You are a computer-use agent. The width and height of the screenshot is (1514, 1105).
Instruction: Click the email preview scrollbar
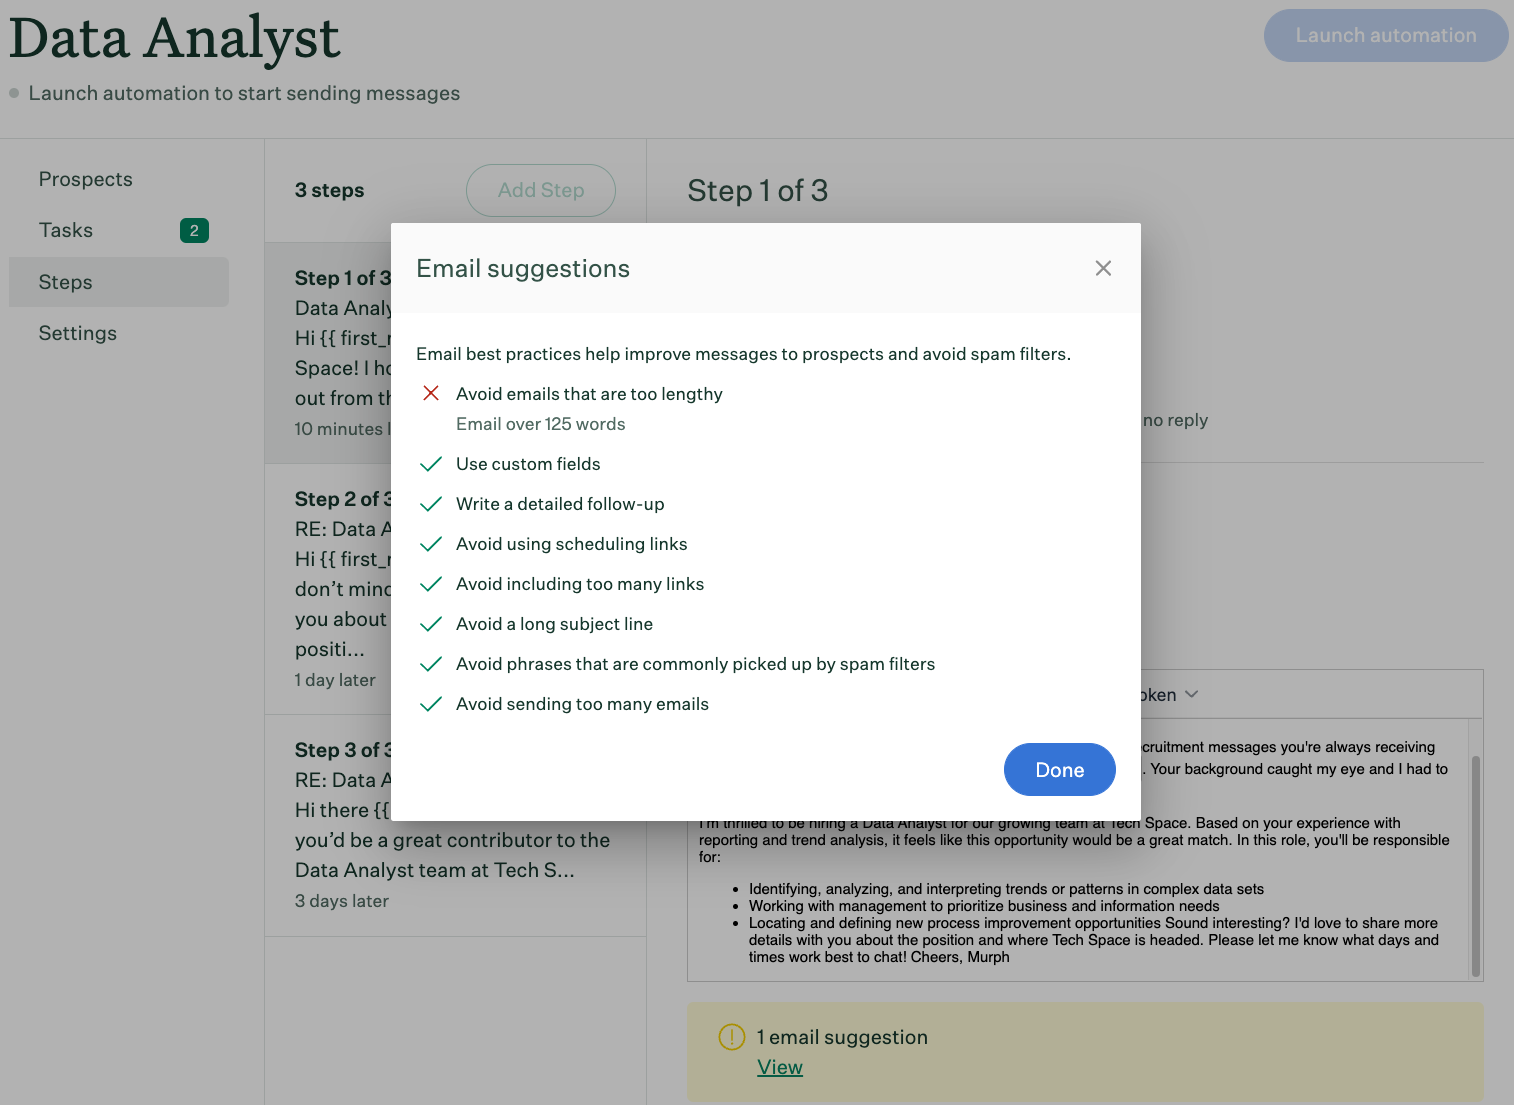[x=1475, y=855]
